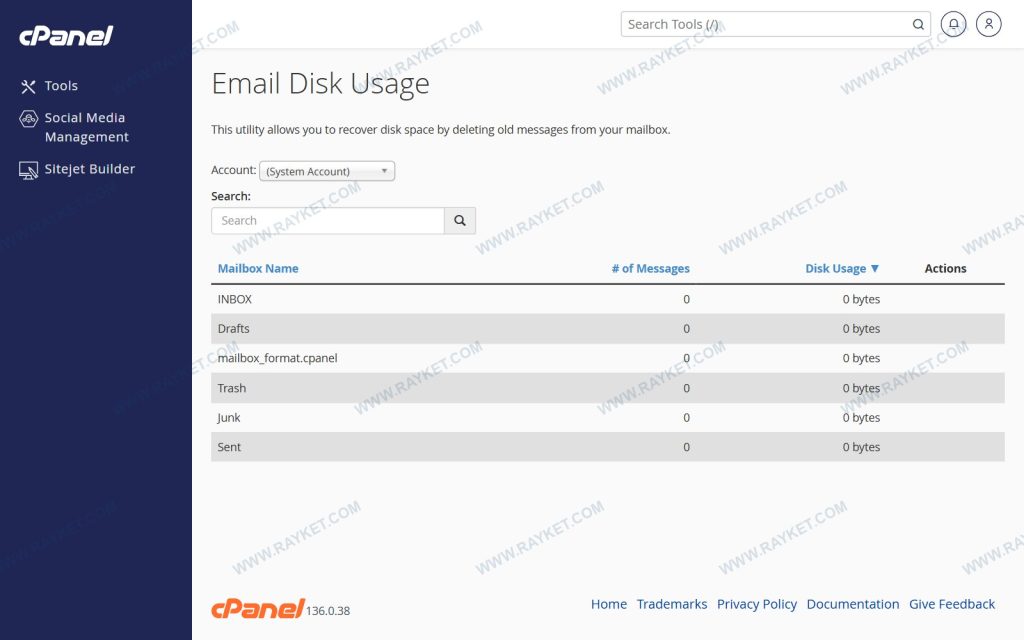
Task: Open notifications bell
Action: [x=953, y=24]
